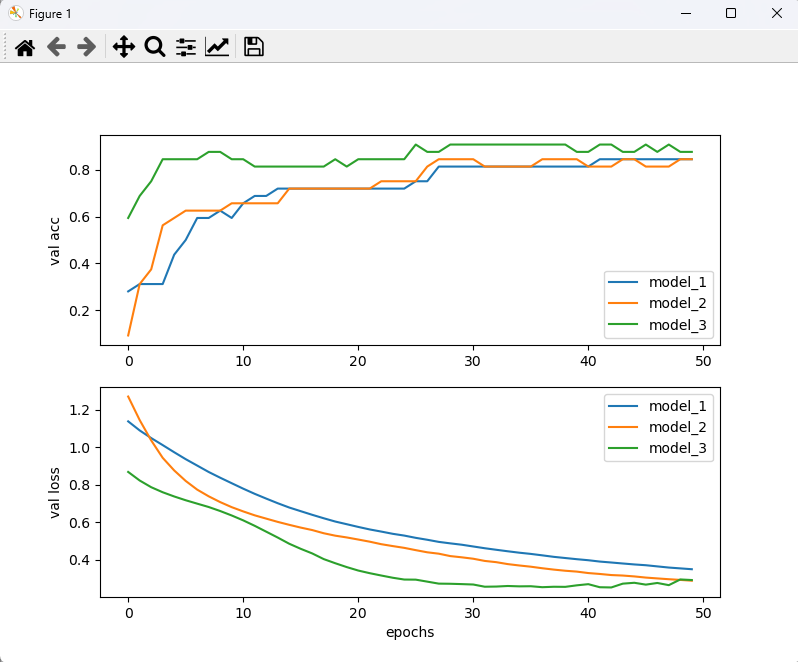This screenshot has height=662, width=798.
Task: Select the zoom-to-rectangle magnifier tool
Action: 155,47
